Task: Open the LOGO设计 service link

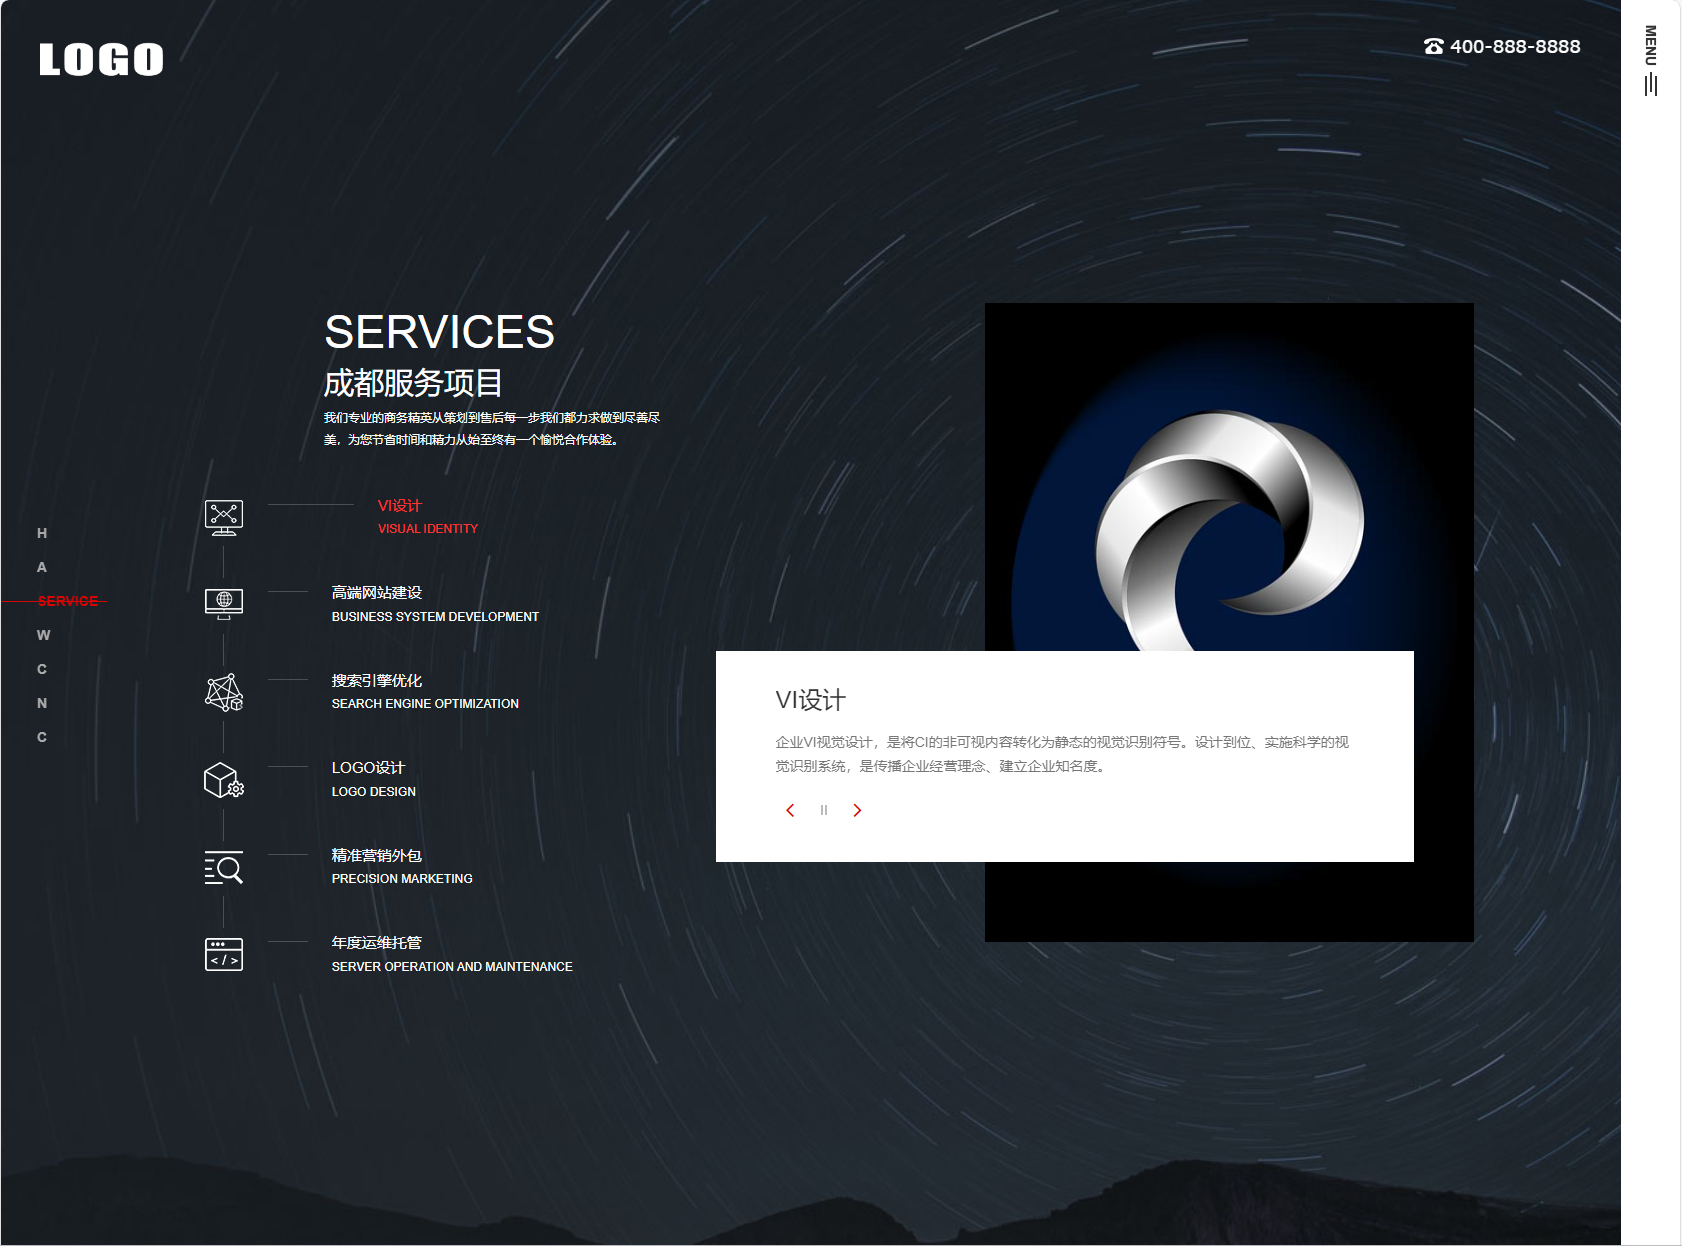Action: tap(368, 767)
